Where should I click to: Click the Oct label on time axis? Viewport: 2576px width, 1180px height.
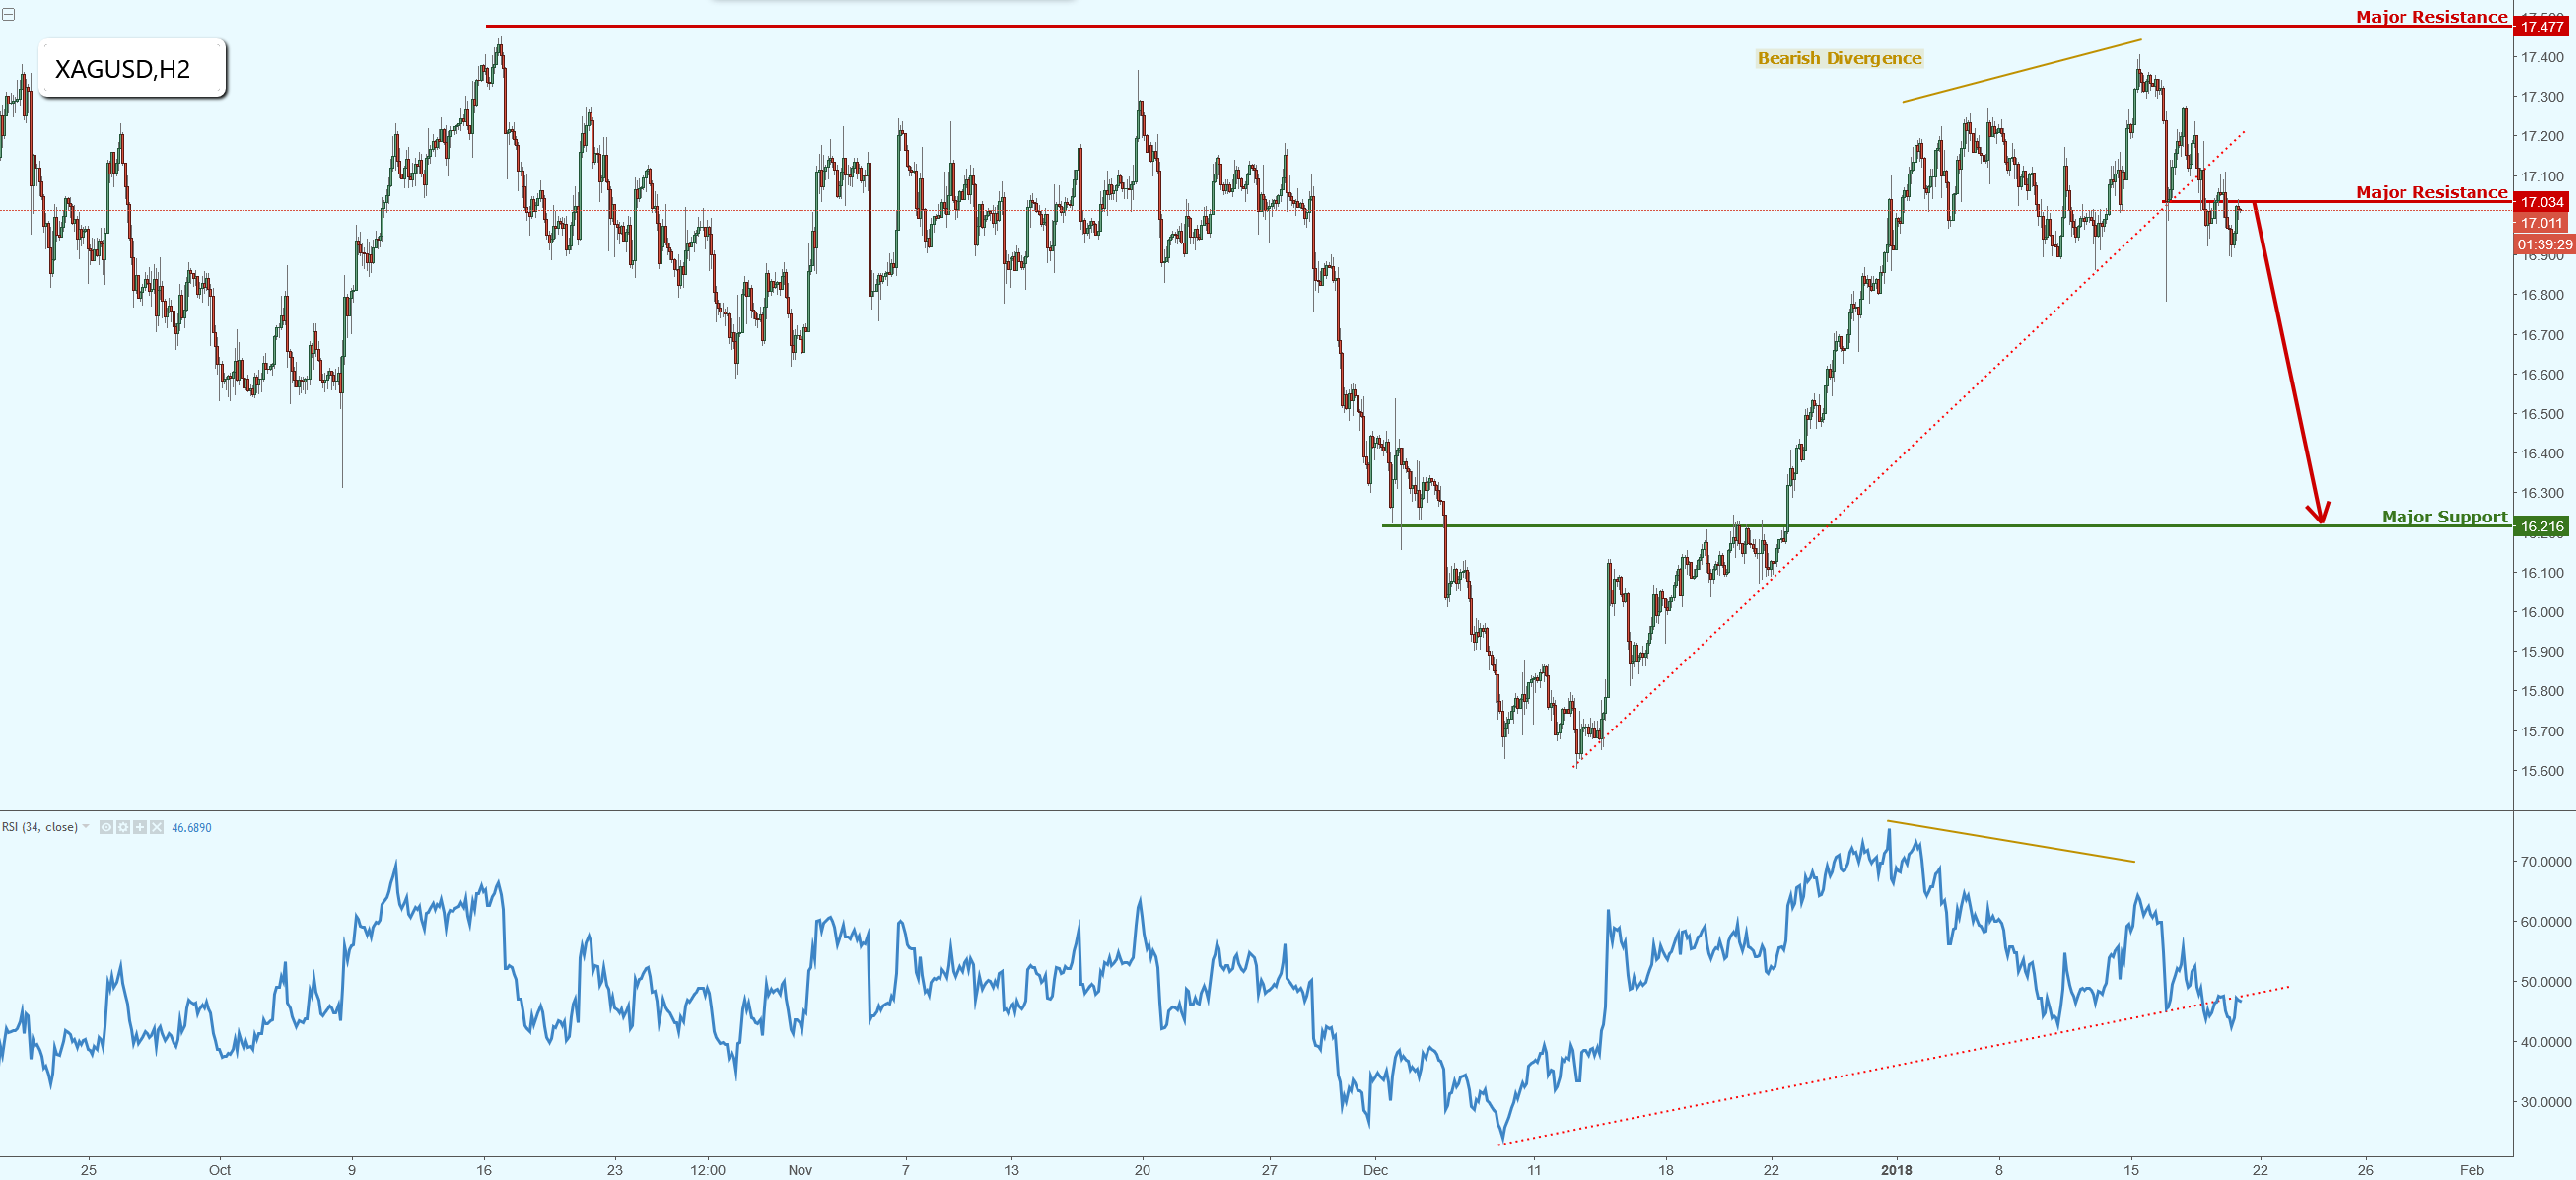(219, 1169)
